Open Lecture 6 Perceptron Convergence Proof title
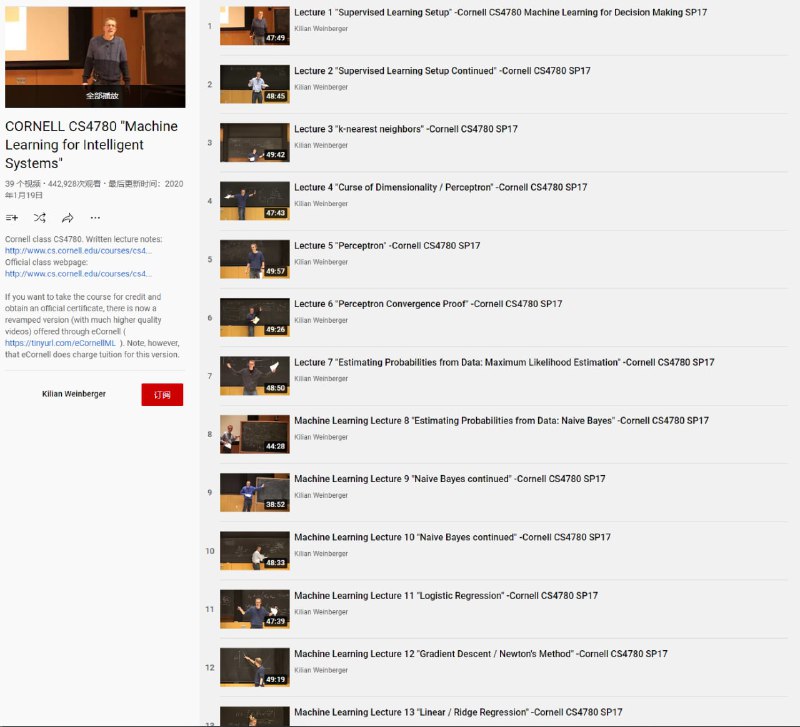 (x=428, y=304)
